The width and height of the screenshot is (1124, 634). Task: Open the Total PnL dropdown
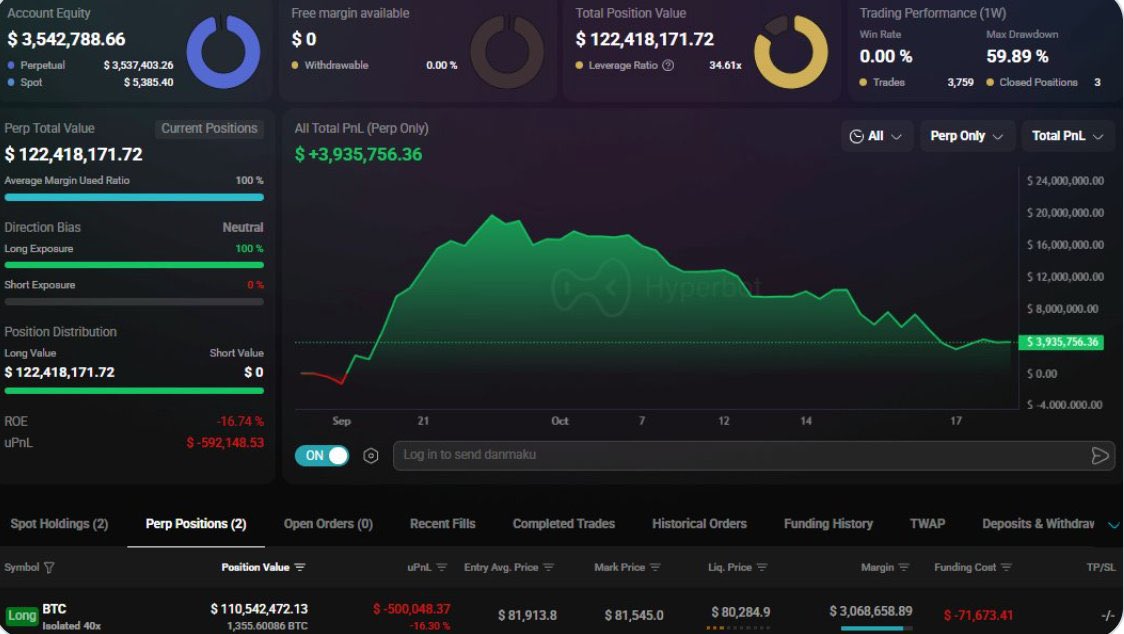click(x=1067, y=136)
